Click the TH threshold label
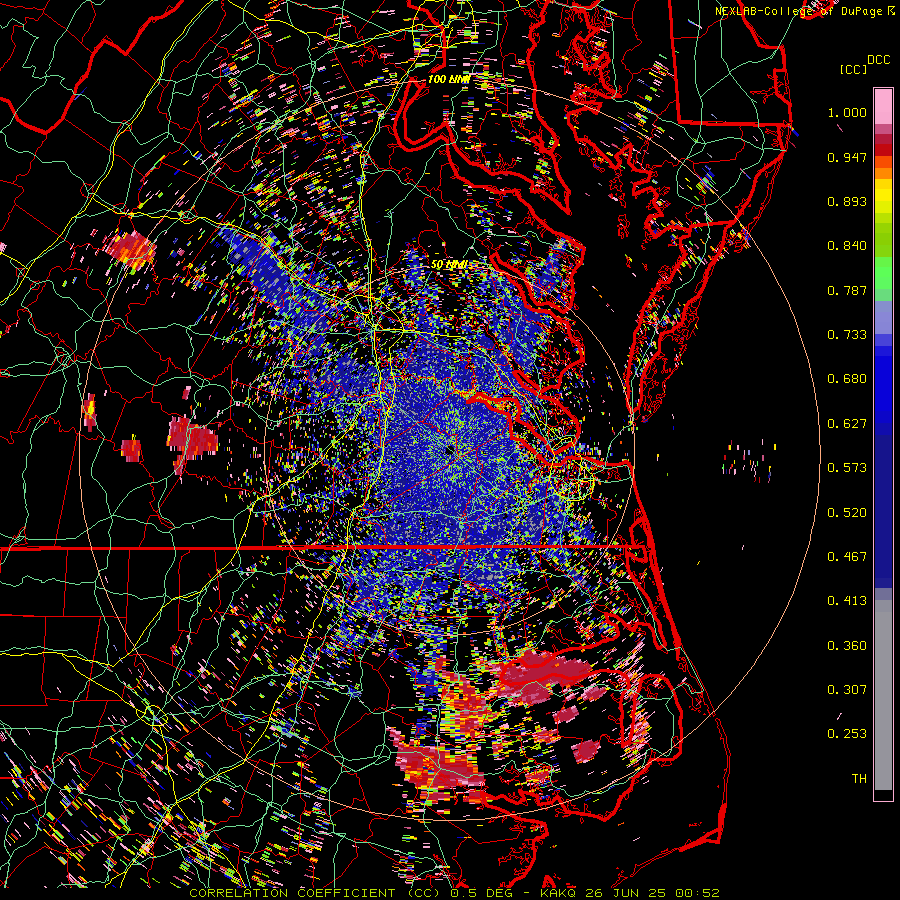This screenshot has height=900, width=900. tap(859, 779)
